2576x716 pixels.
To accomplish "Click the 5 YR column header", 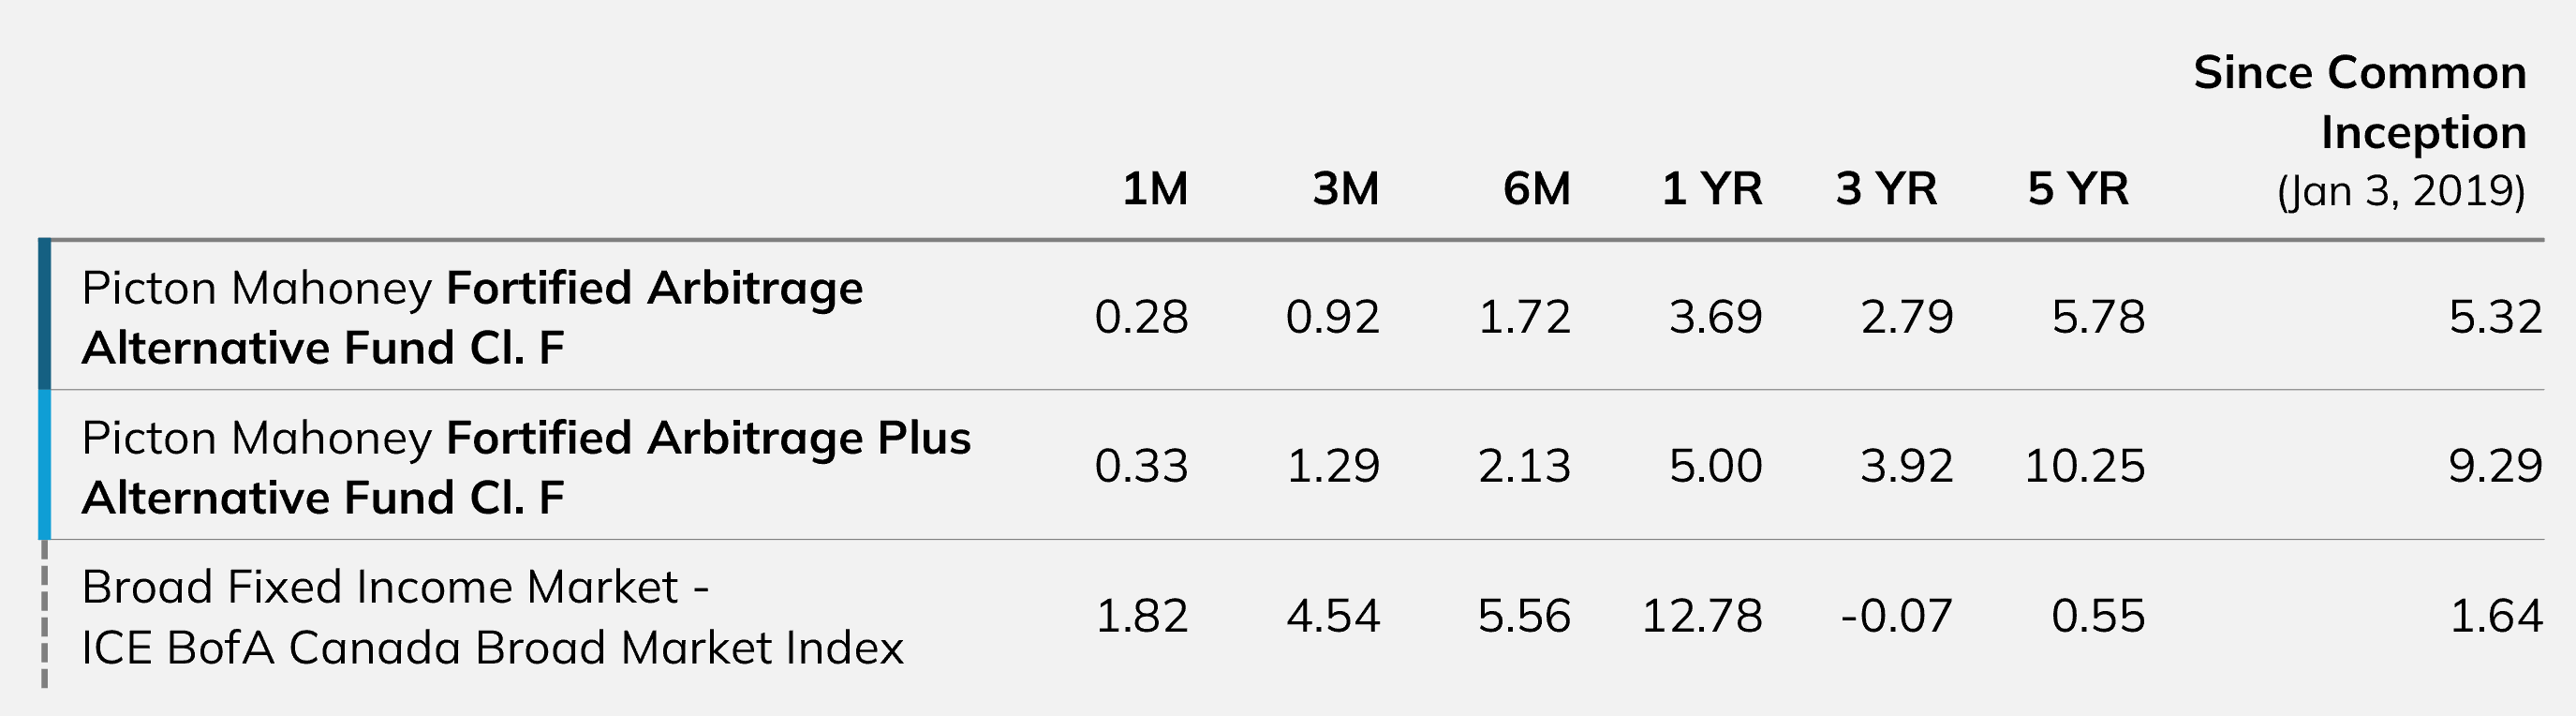I will [2078, 189].
